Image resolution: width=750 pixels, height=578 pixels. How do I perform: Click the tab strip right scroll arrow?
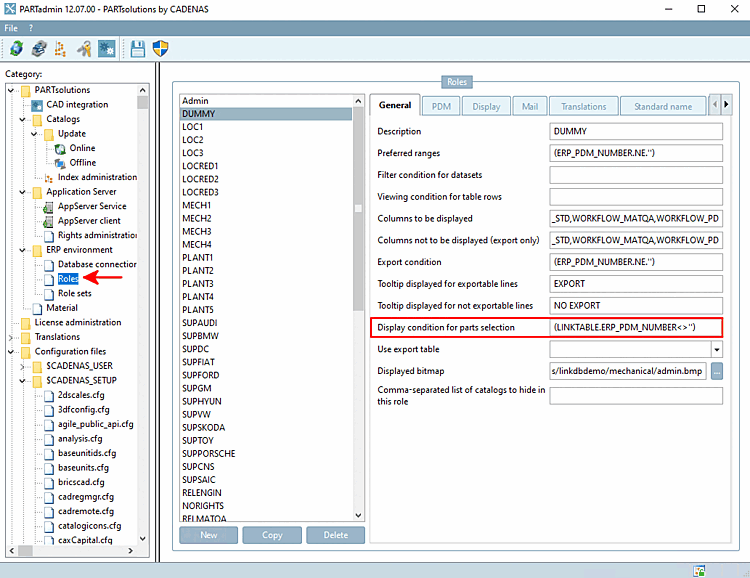click(x=726, y=104)
